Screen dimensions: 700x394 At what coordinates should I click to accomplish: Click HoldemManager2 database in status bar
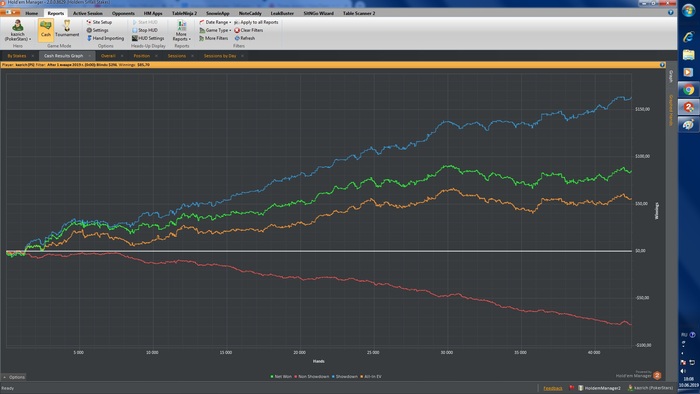pyautogui.click(x=600, y=388)
